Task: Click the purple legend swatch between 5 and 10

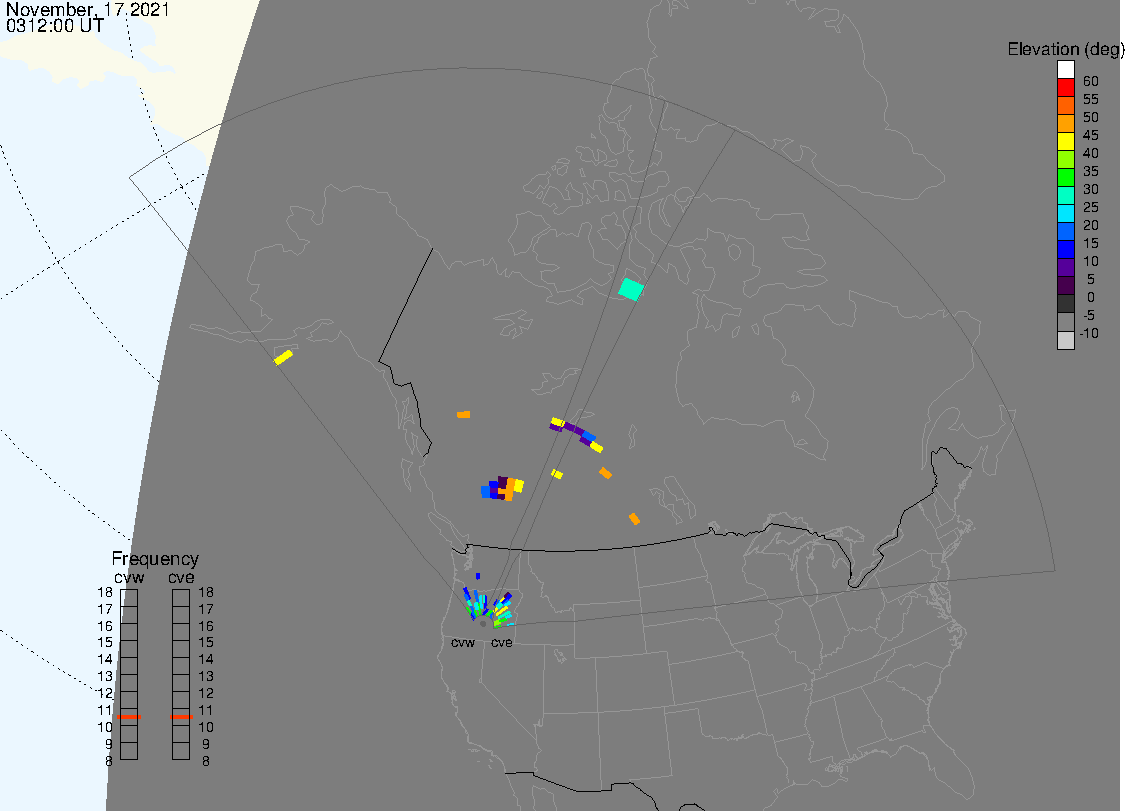Action: [x=1065, y=267]
